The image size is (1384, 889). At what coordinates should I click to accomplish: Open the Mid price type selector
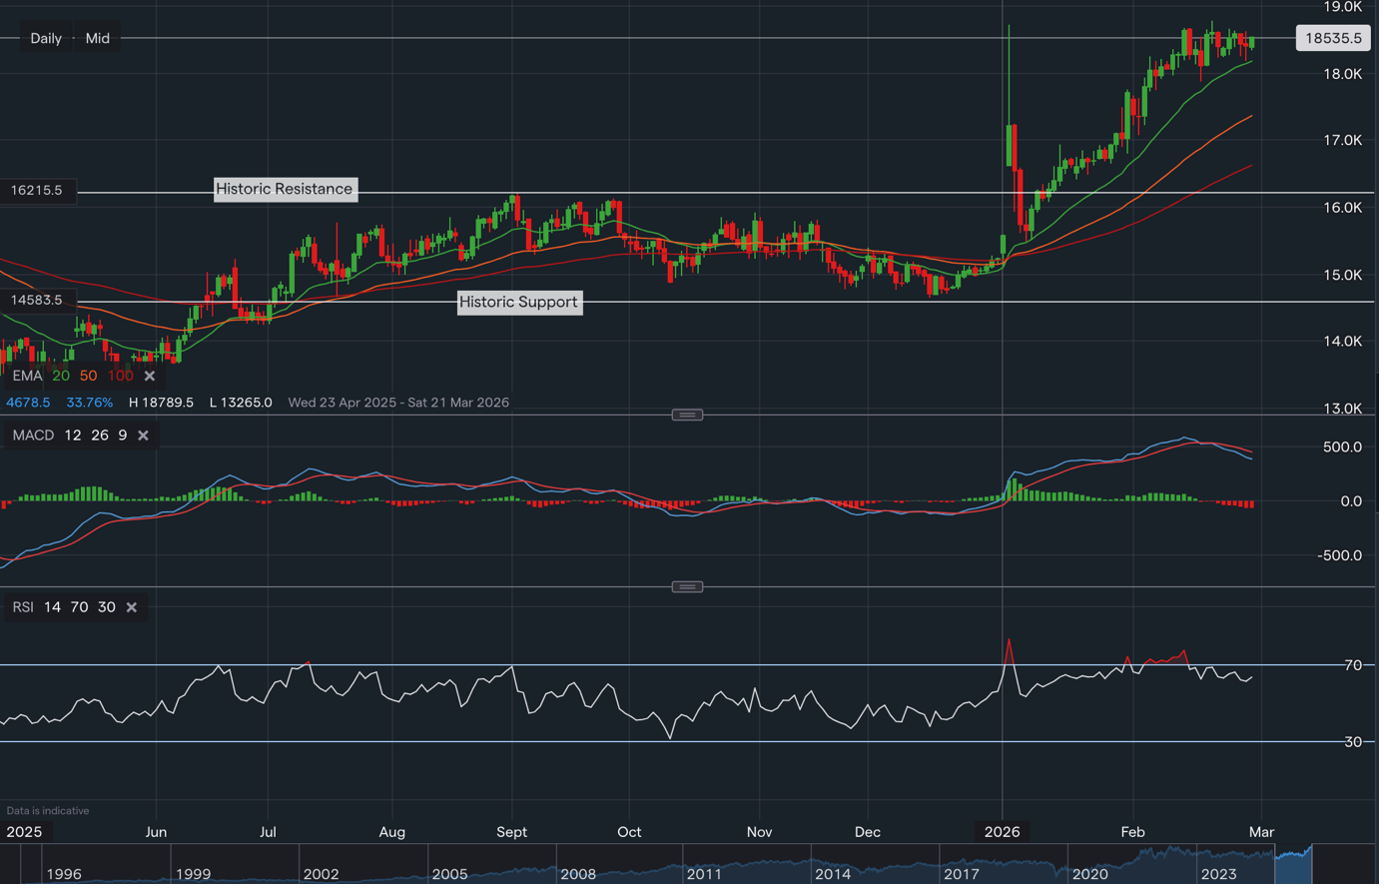(97, 38)
